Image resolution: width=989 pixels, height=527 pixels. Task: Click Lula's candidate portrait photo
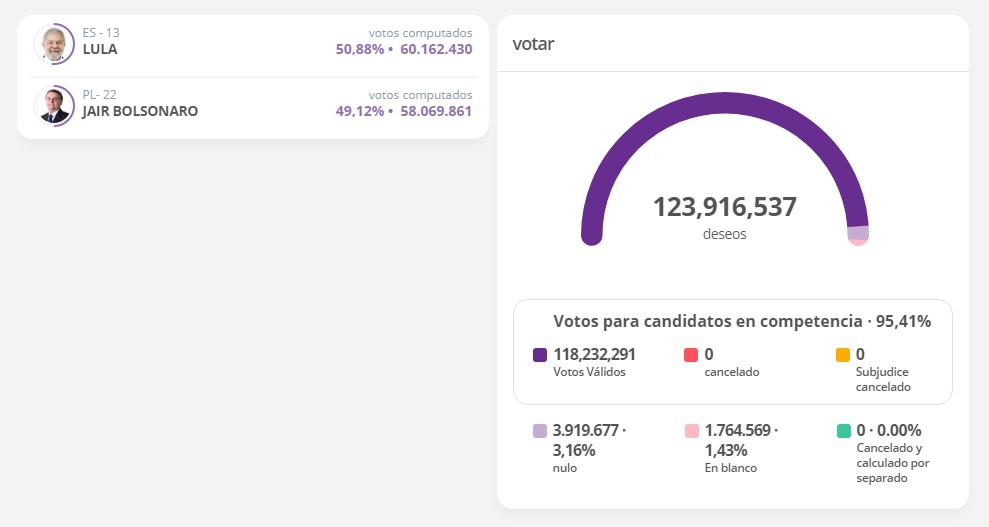(x=53, y=43)
